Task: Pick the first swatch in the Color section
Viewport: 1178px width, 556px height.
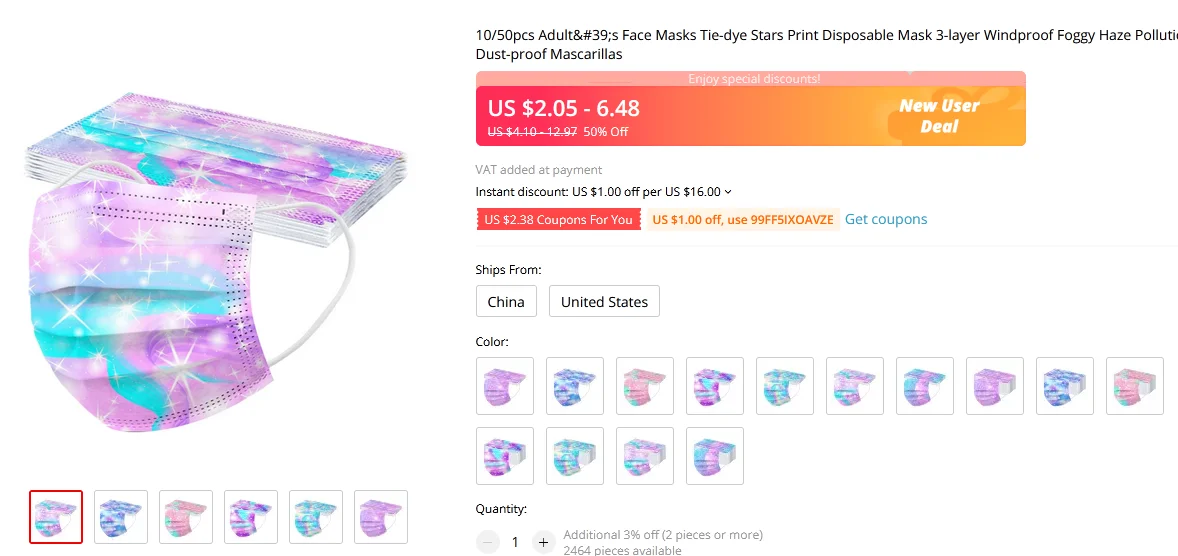Action: tap(505, 386)
